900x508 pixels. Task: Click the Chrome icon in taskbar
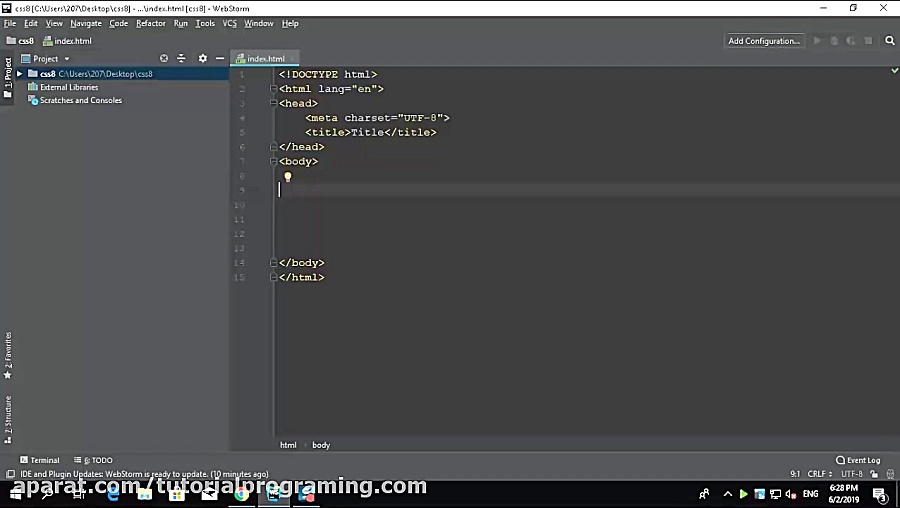pyautogui.click(x=242, y=494)
